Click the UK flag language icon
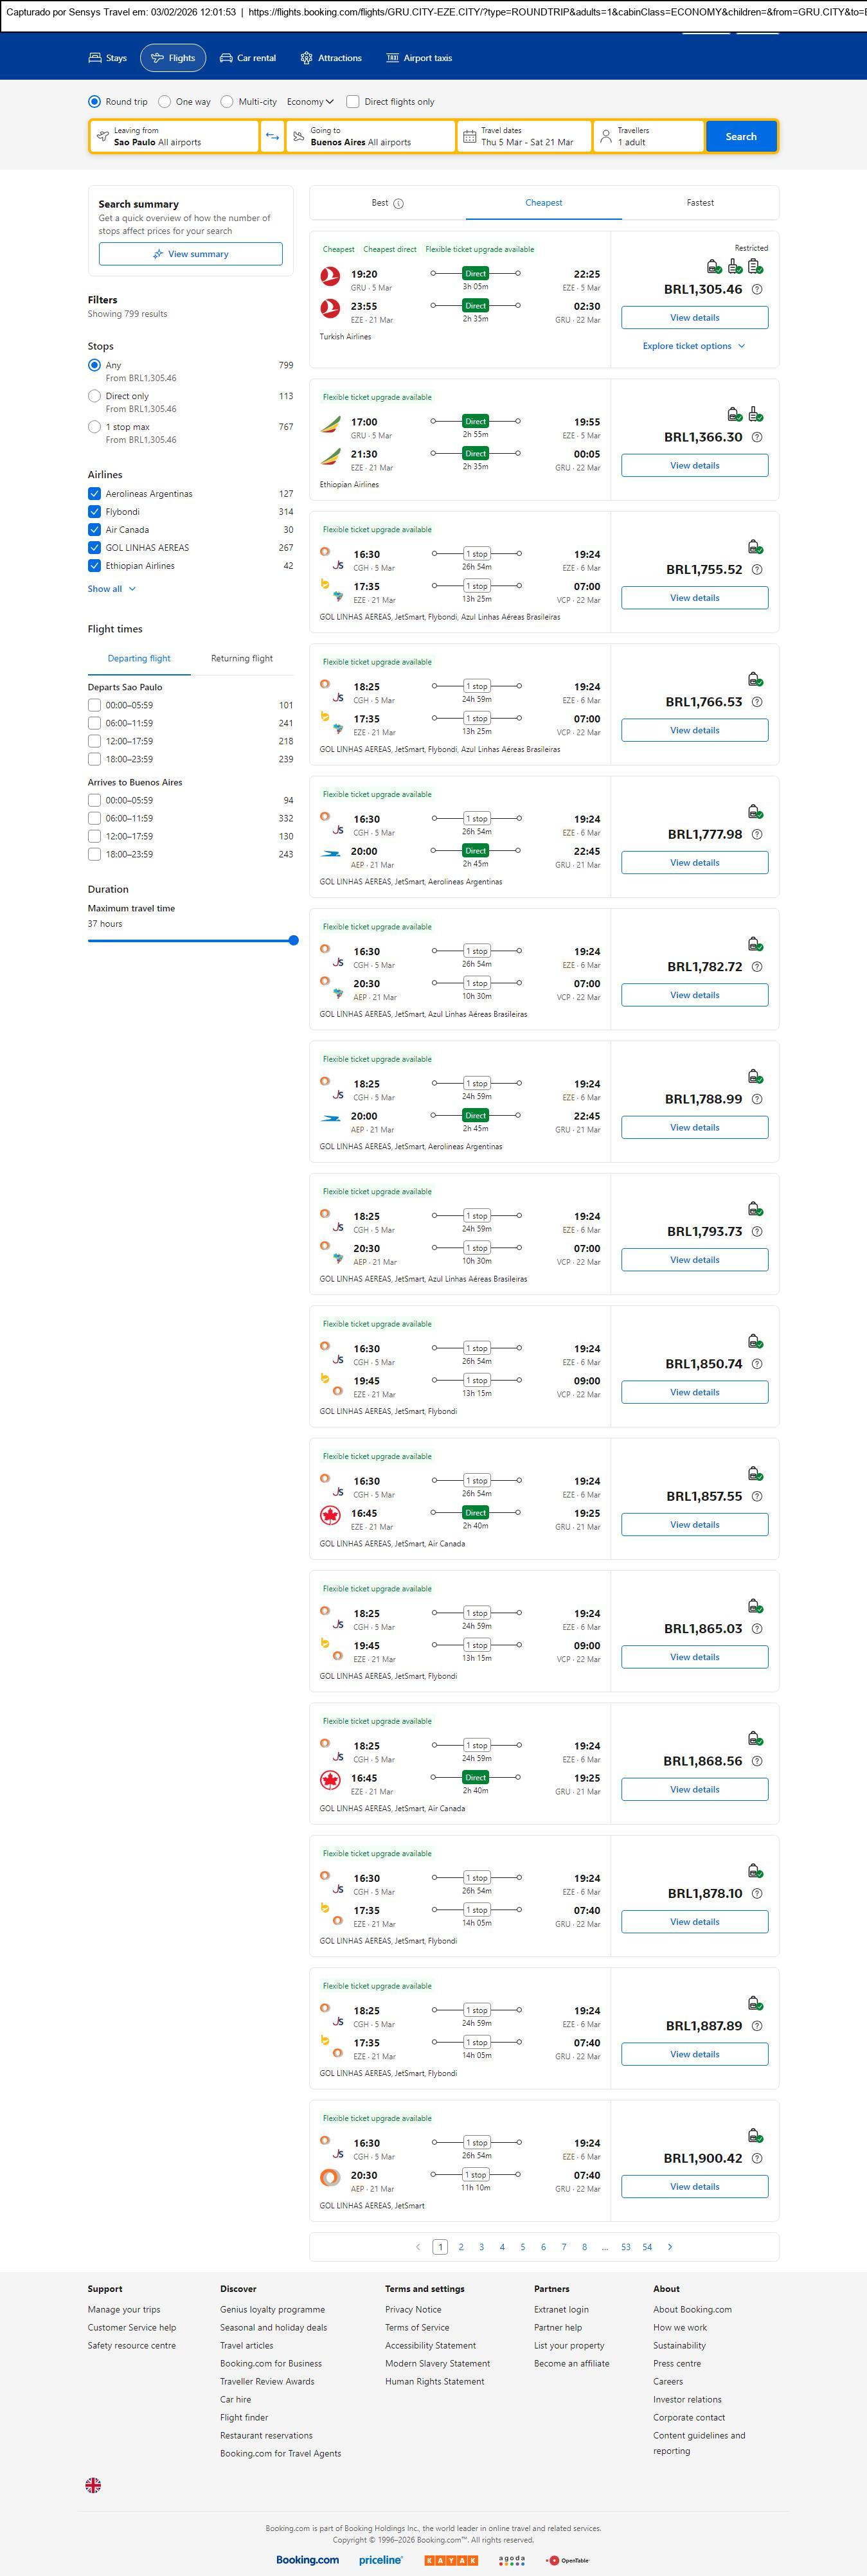 click(93, 2485)
